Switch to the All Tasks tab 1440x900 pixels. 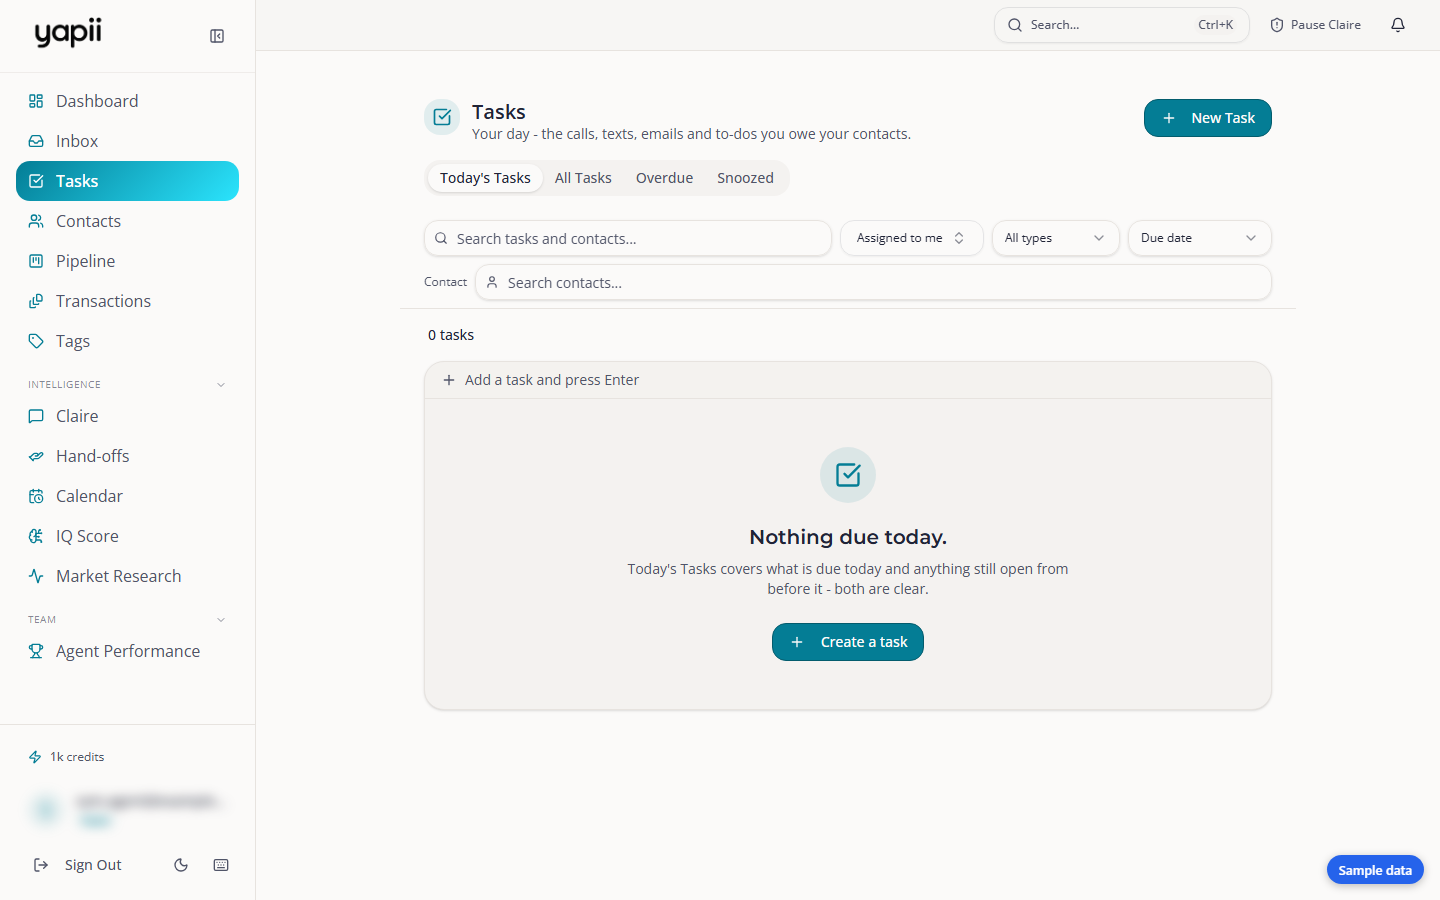(583, 178)
